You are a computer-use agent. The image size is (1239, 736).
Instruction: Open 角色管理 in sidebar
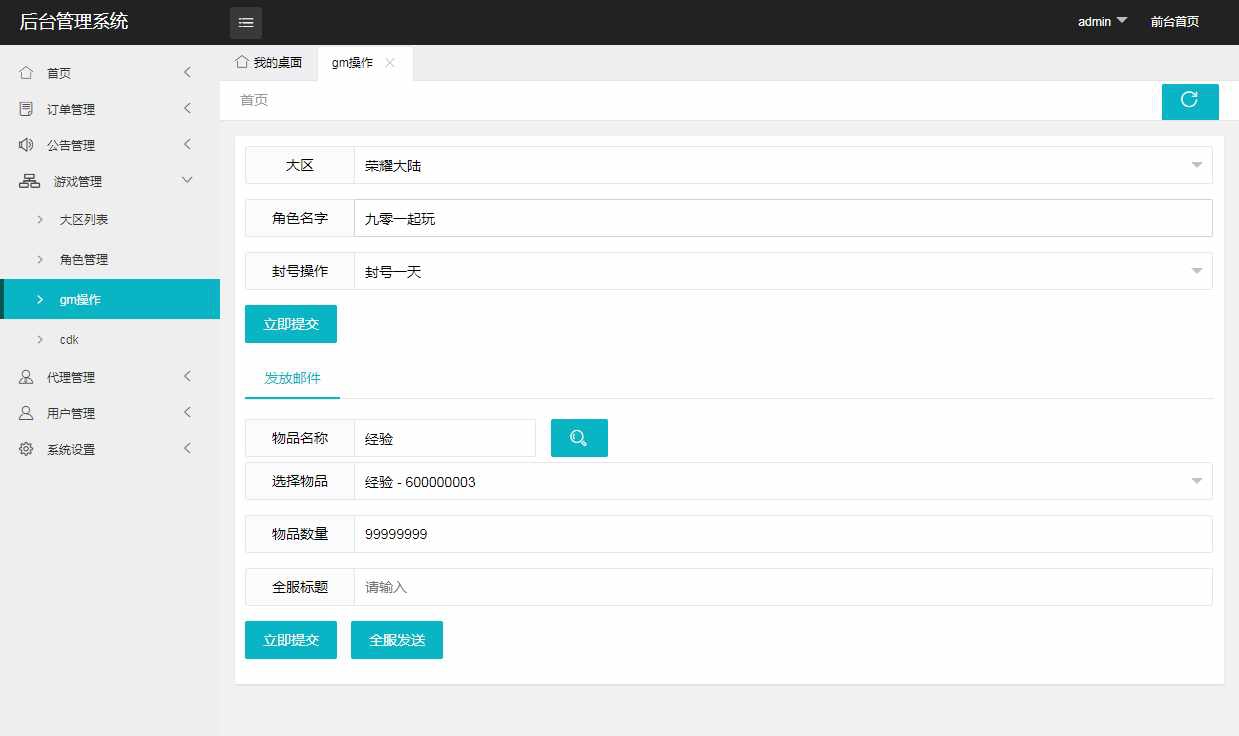110,259
